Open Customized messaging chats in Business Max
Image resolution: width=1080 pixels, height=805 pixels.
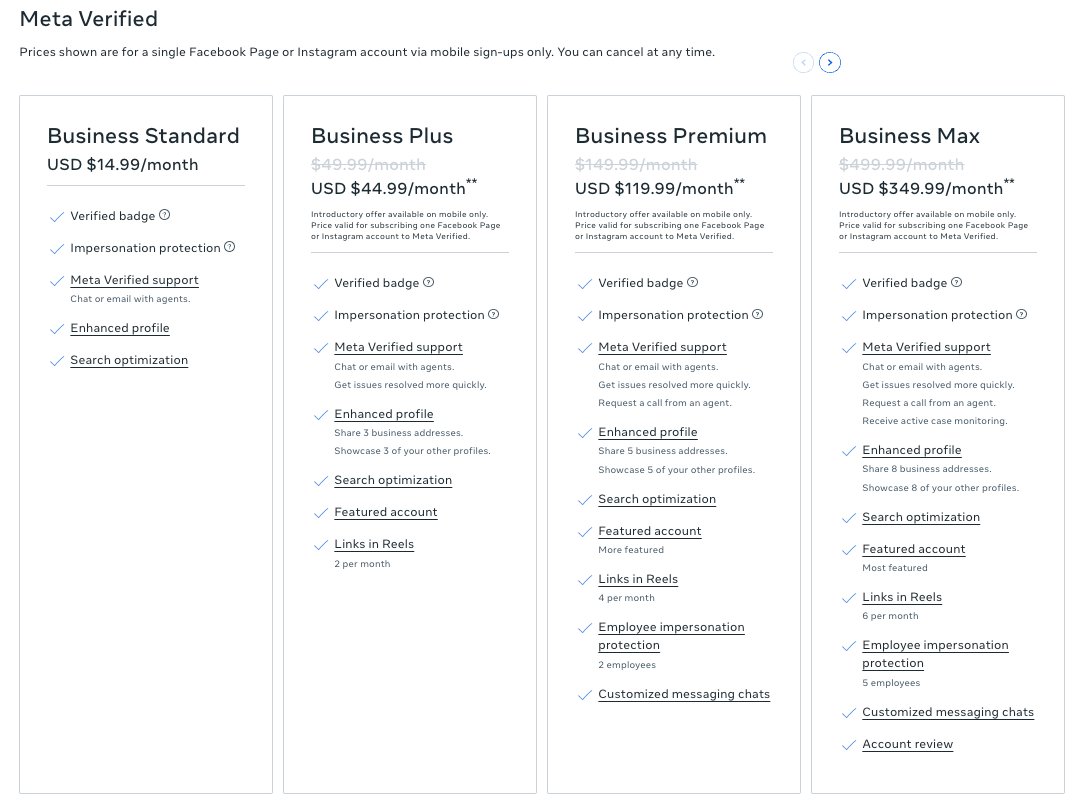[x=948, y=712]
